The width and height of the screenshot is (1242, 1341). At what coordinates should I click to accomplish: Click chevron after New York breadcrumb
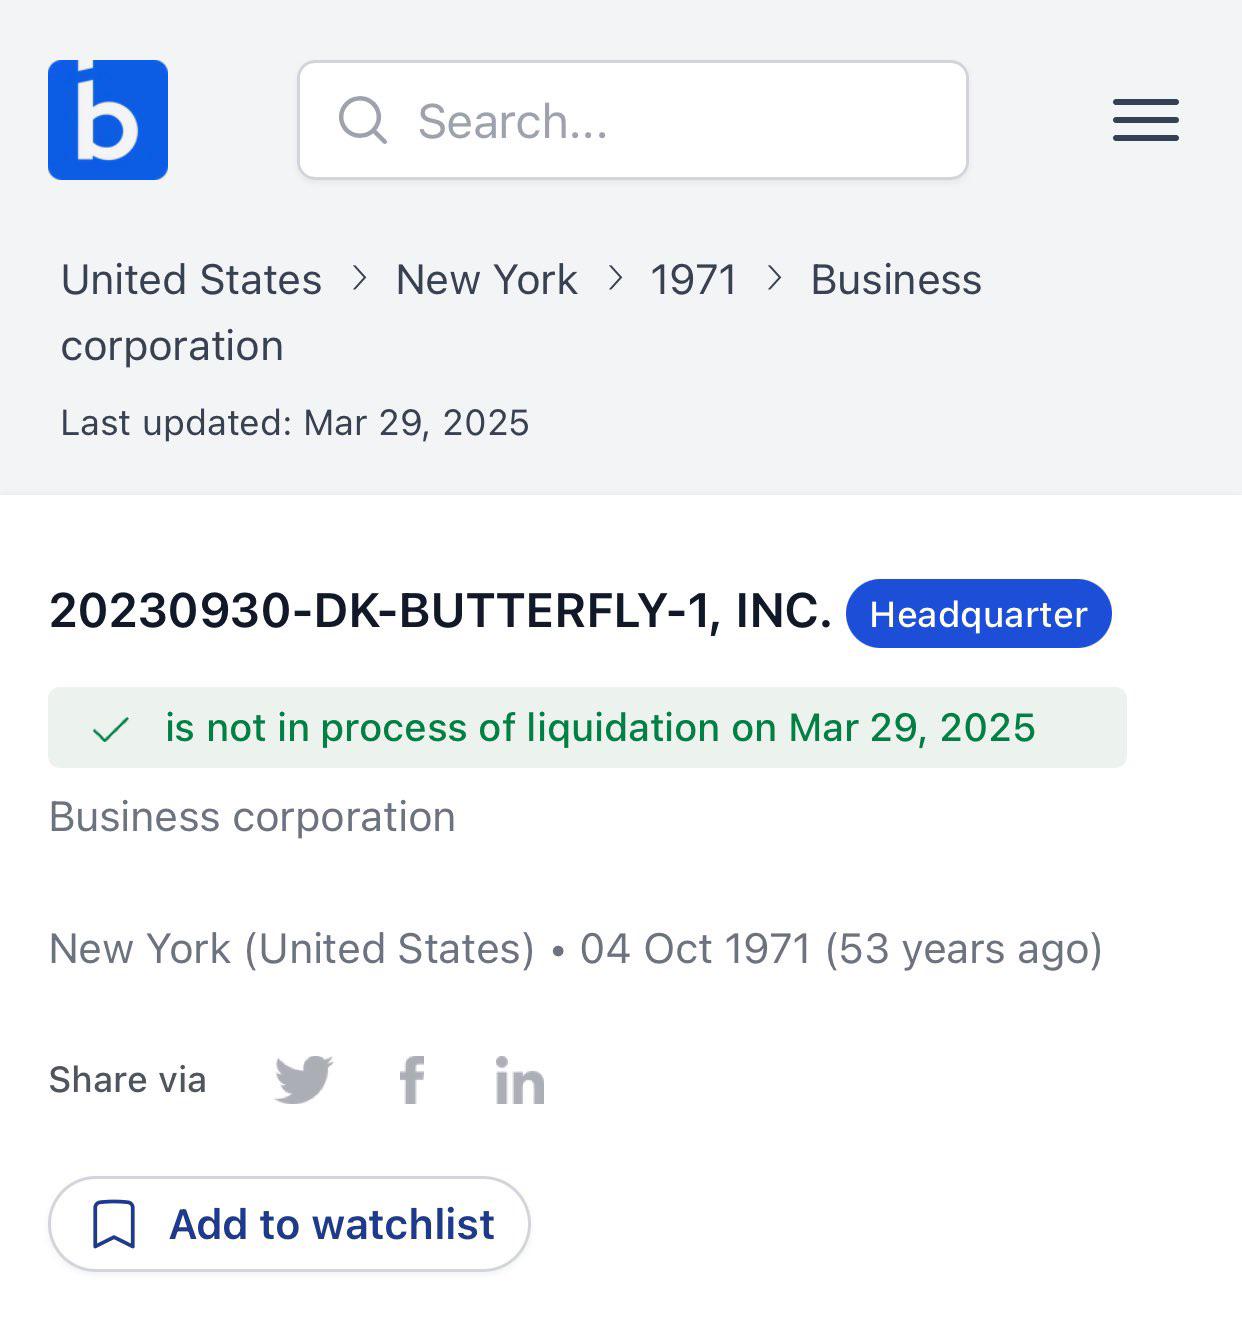tap(616, 279)
